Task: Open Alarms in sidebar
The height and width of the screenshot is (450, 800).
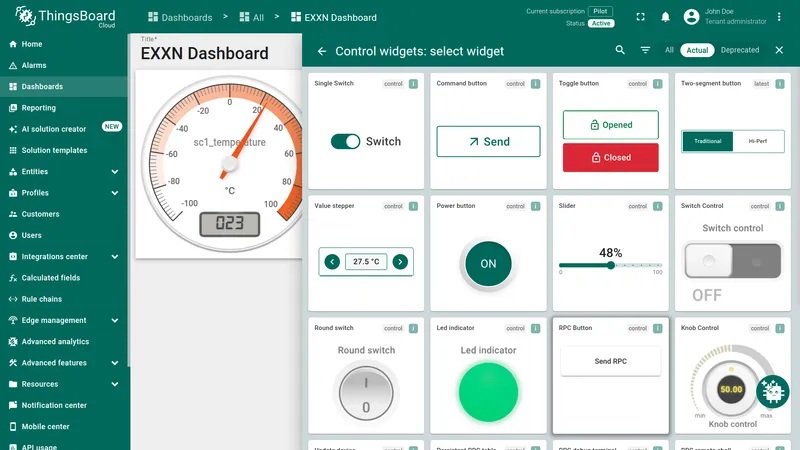Action: point(64,65)
